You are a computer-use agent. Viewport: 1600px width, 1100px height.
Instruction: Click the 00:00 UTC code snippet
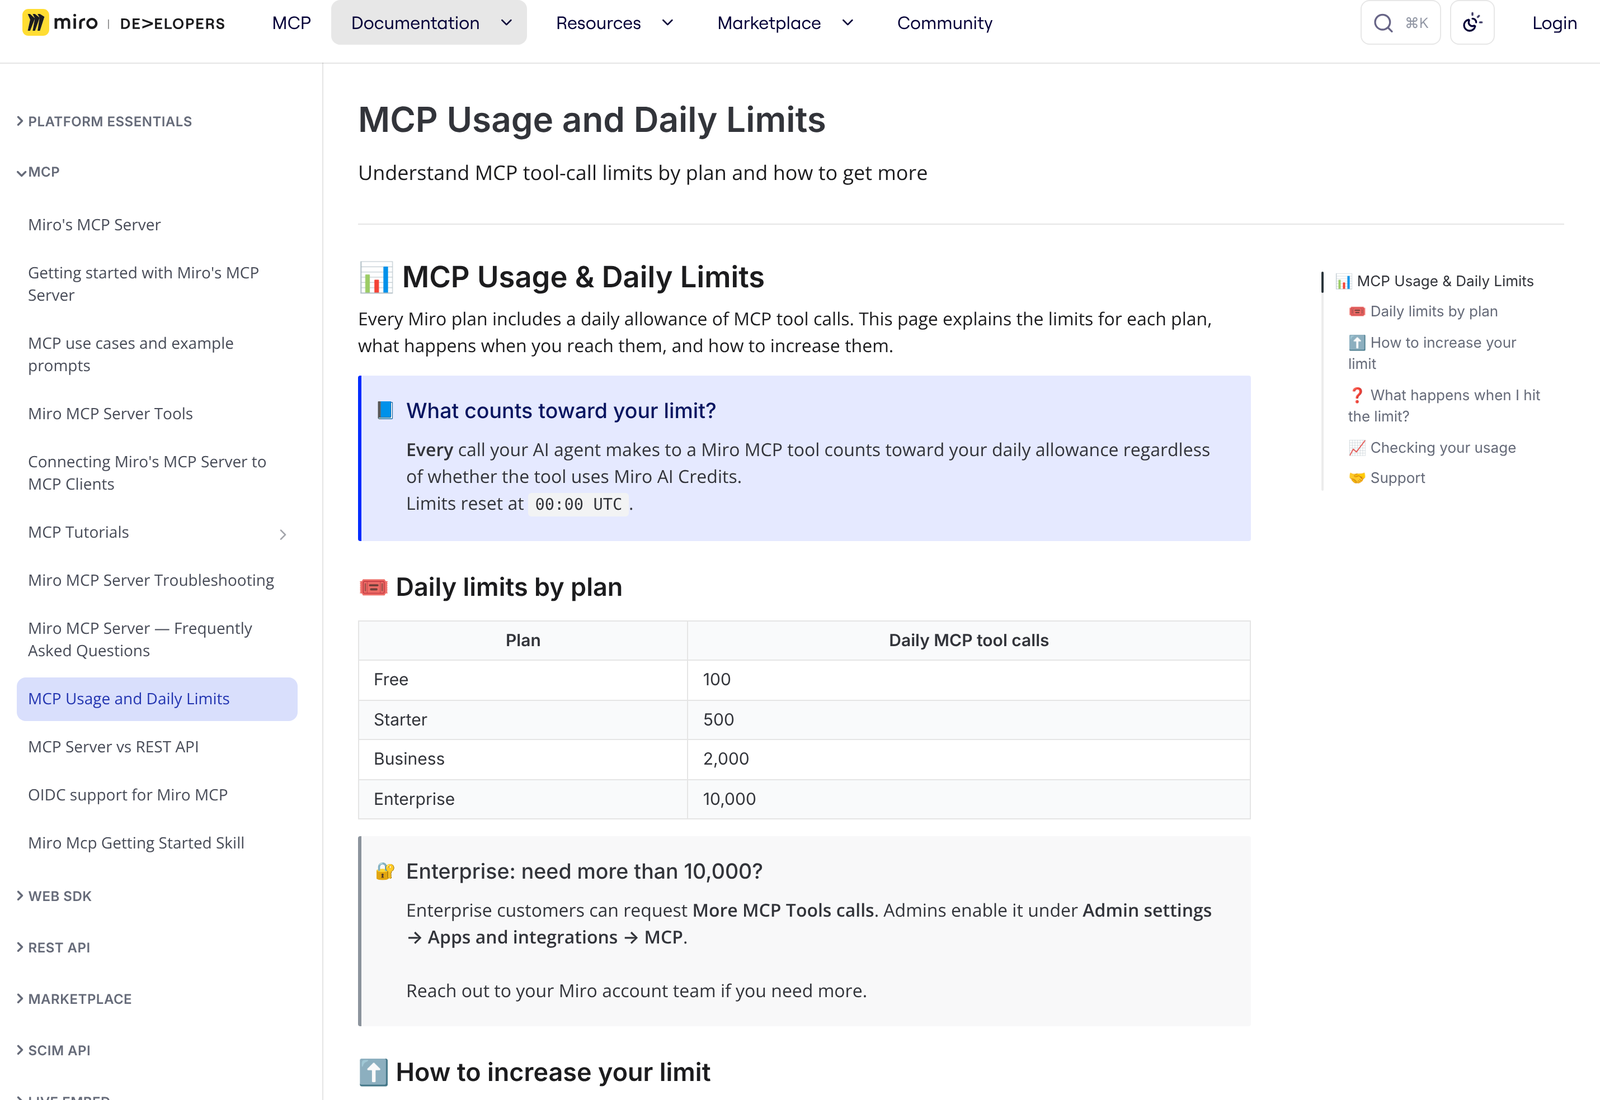[x=578, y=504]
